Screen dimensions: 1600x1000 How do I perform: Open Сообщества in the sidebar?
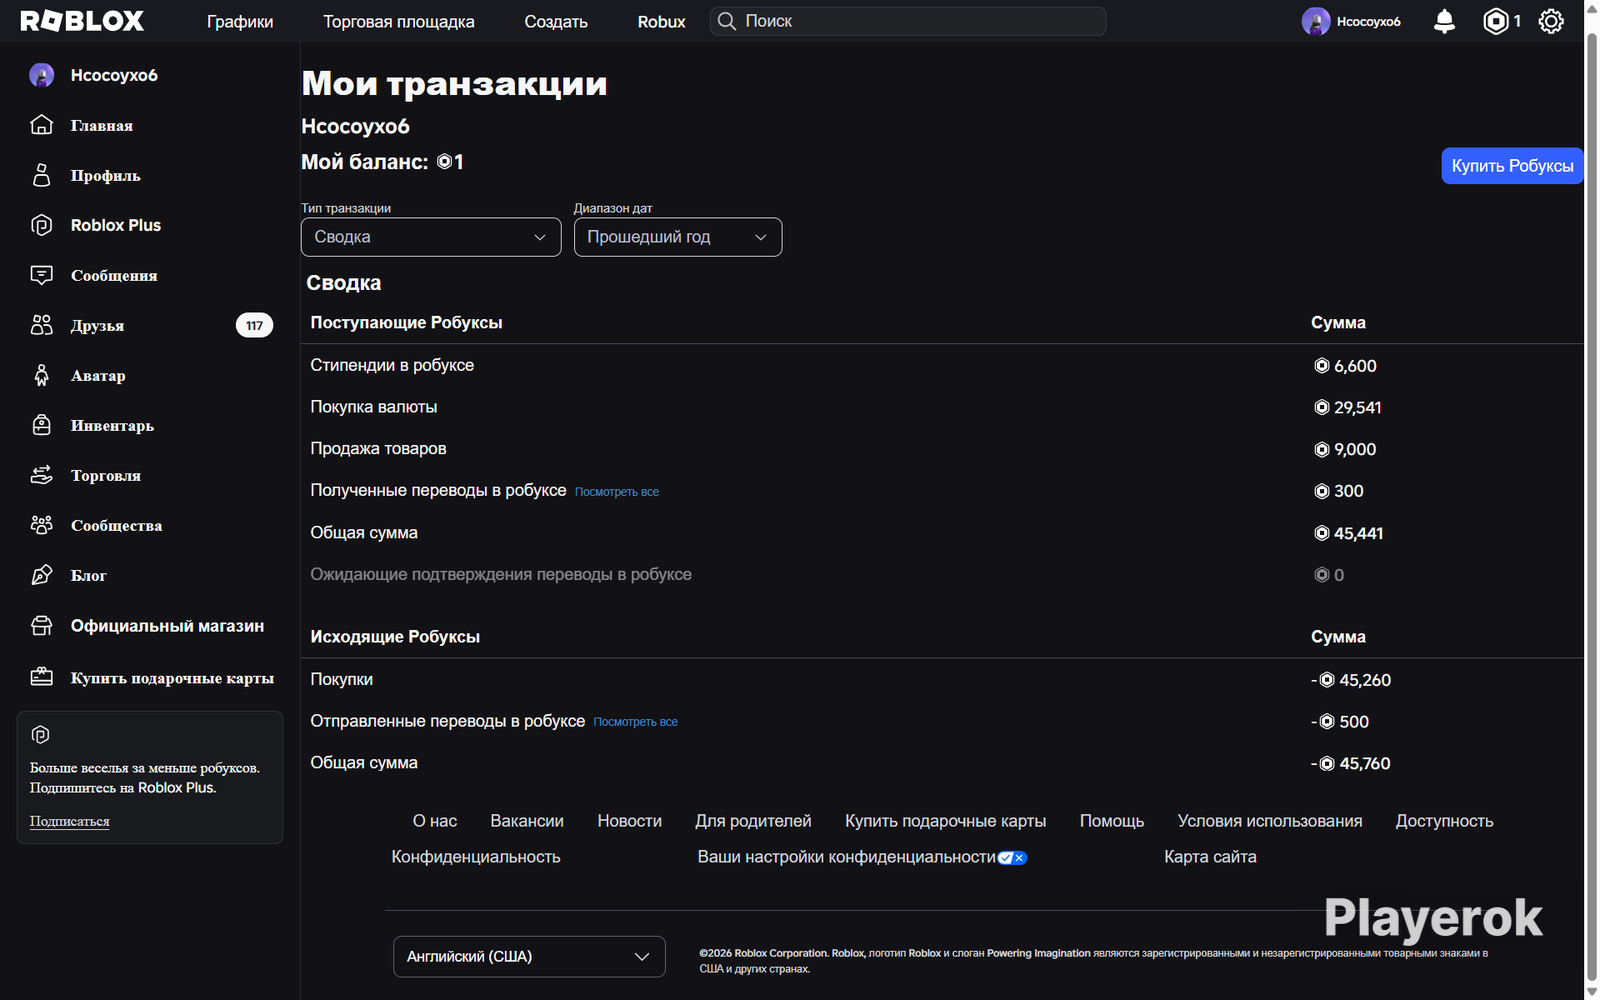tap(116, 525)
